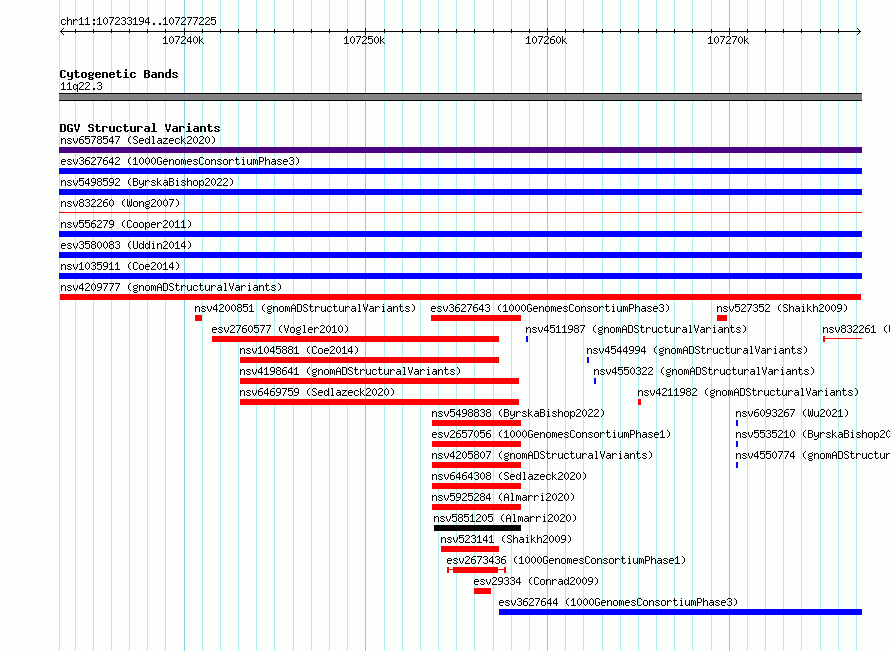Click esv2673436 variant label
Viewport: 890px width, 651px height.
click(566, 560)
